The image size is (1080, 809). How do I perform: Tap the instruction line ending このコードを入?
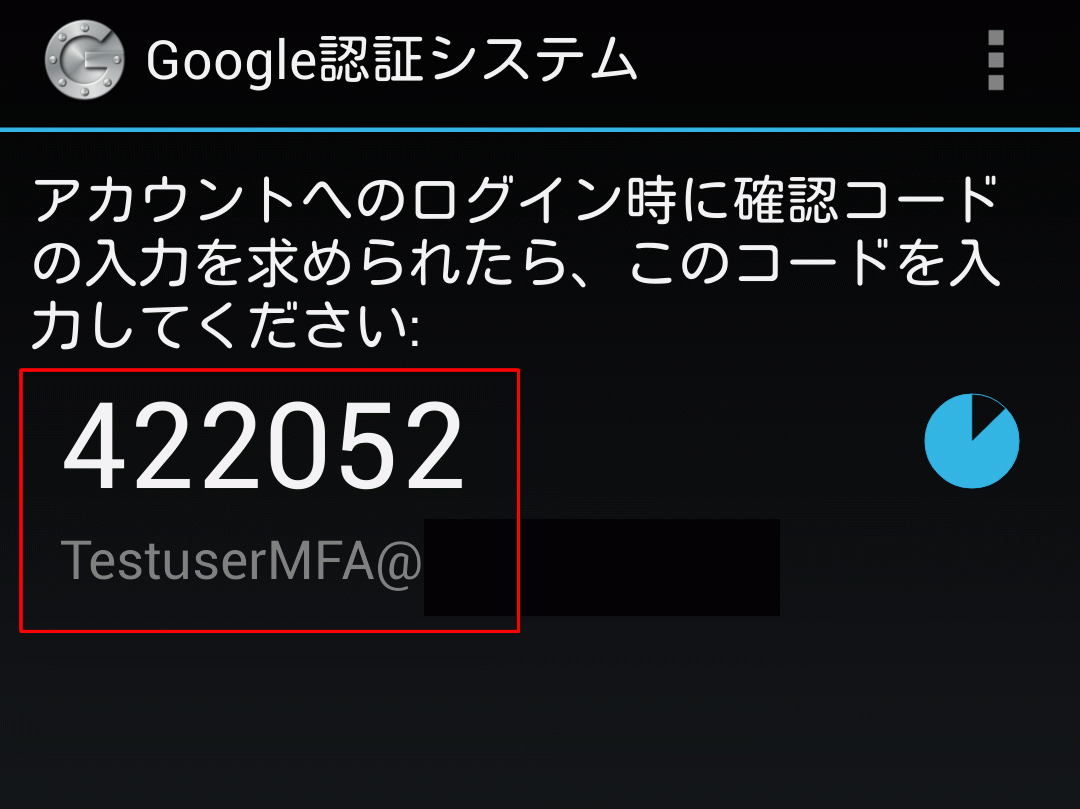[x=516, y=264]
